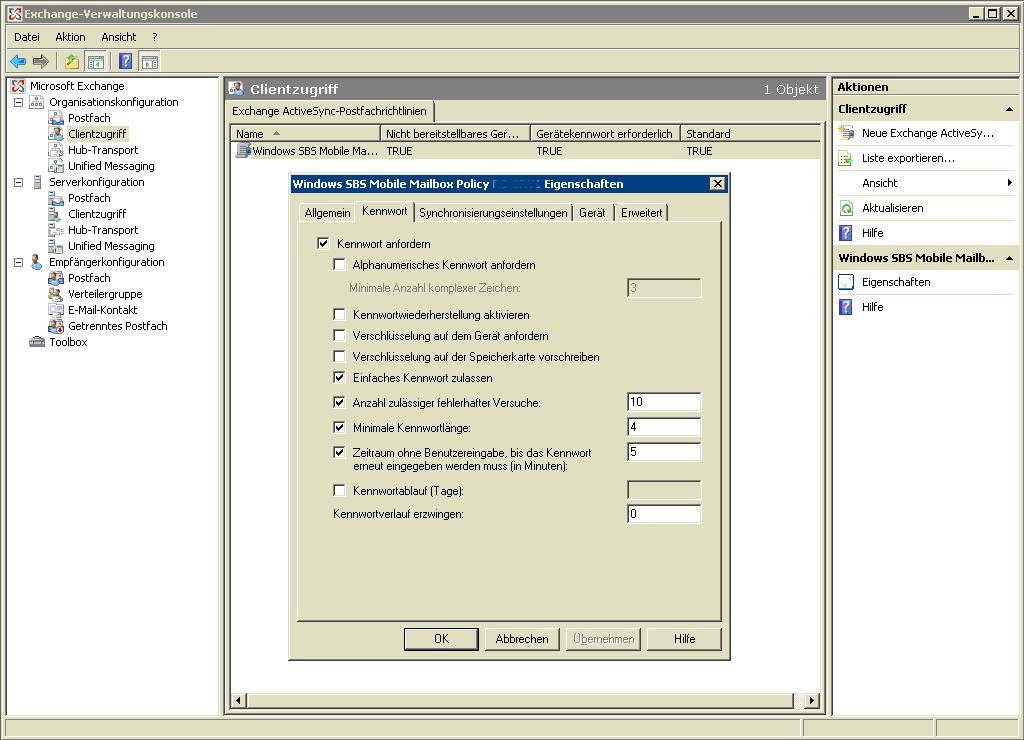1024x740 pixels.
Task: Open the Toolbox node icon
Action: coord(37,342)
